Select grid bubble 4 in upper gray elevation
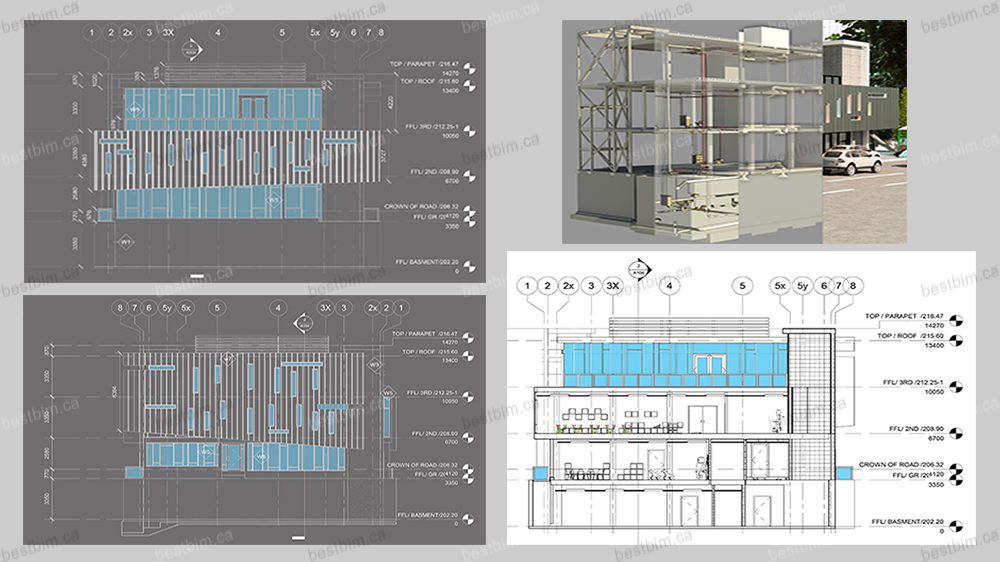Image resolution: width=1000 pixels, height=562 pixels. (x=217, y=32)
